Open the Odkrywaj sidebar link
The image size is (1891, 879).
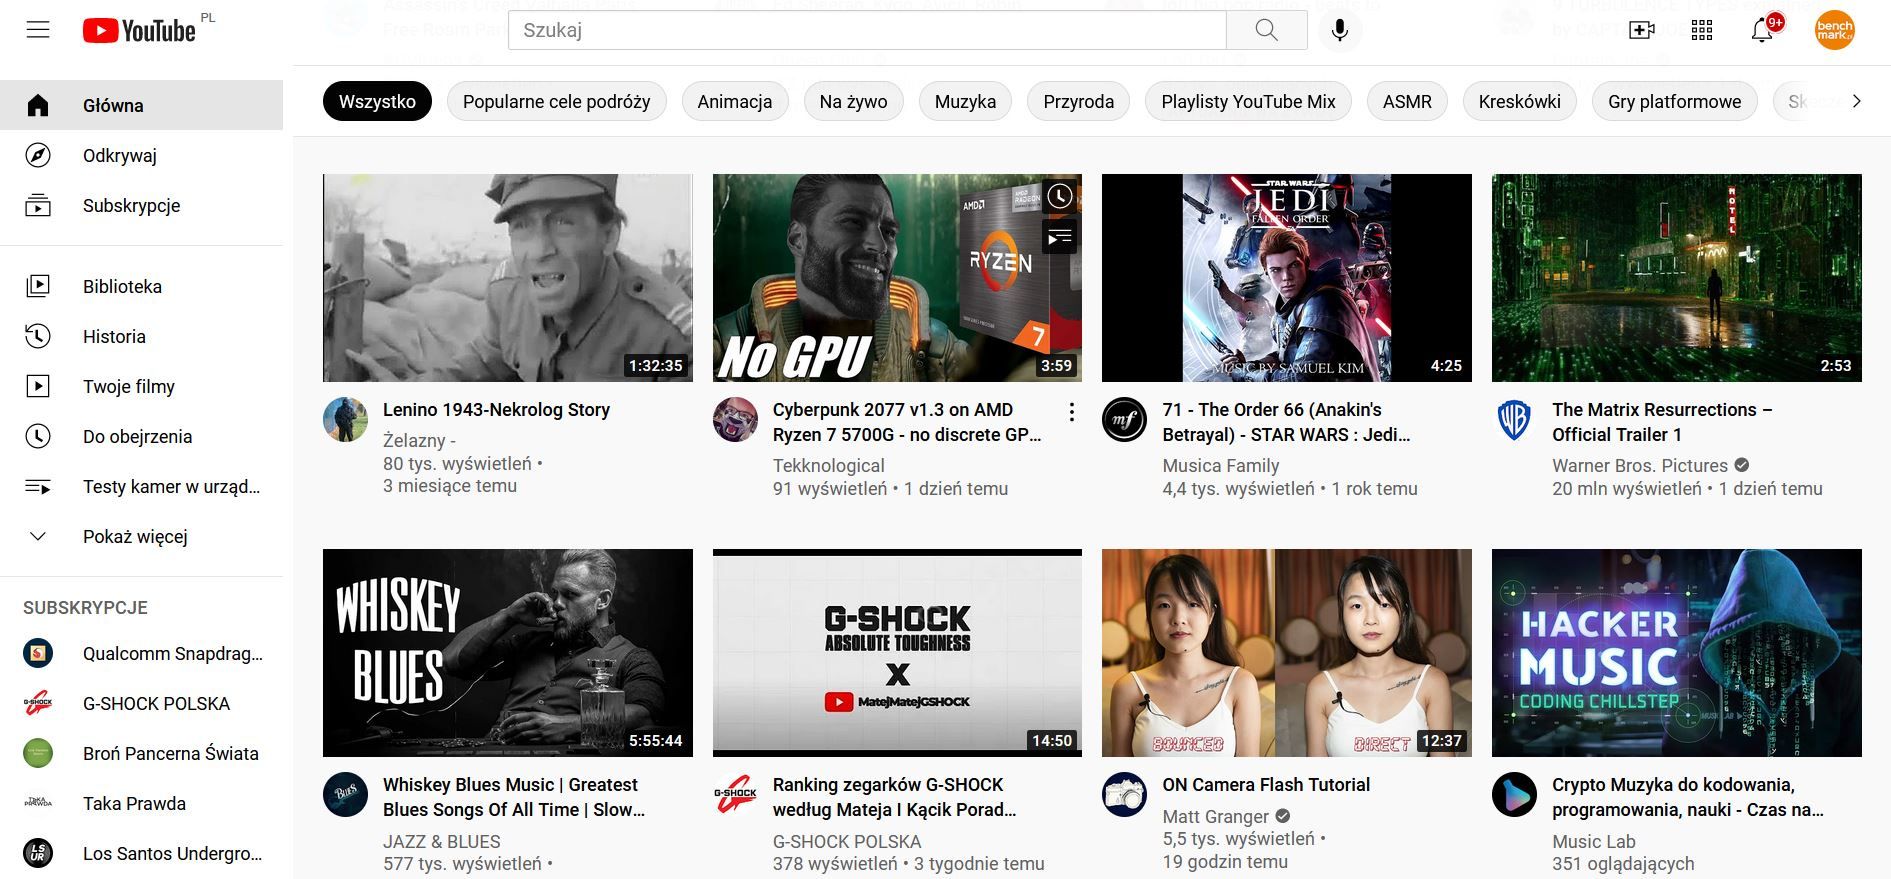click(x=141, y=155)
